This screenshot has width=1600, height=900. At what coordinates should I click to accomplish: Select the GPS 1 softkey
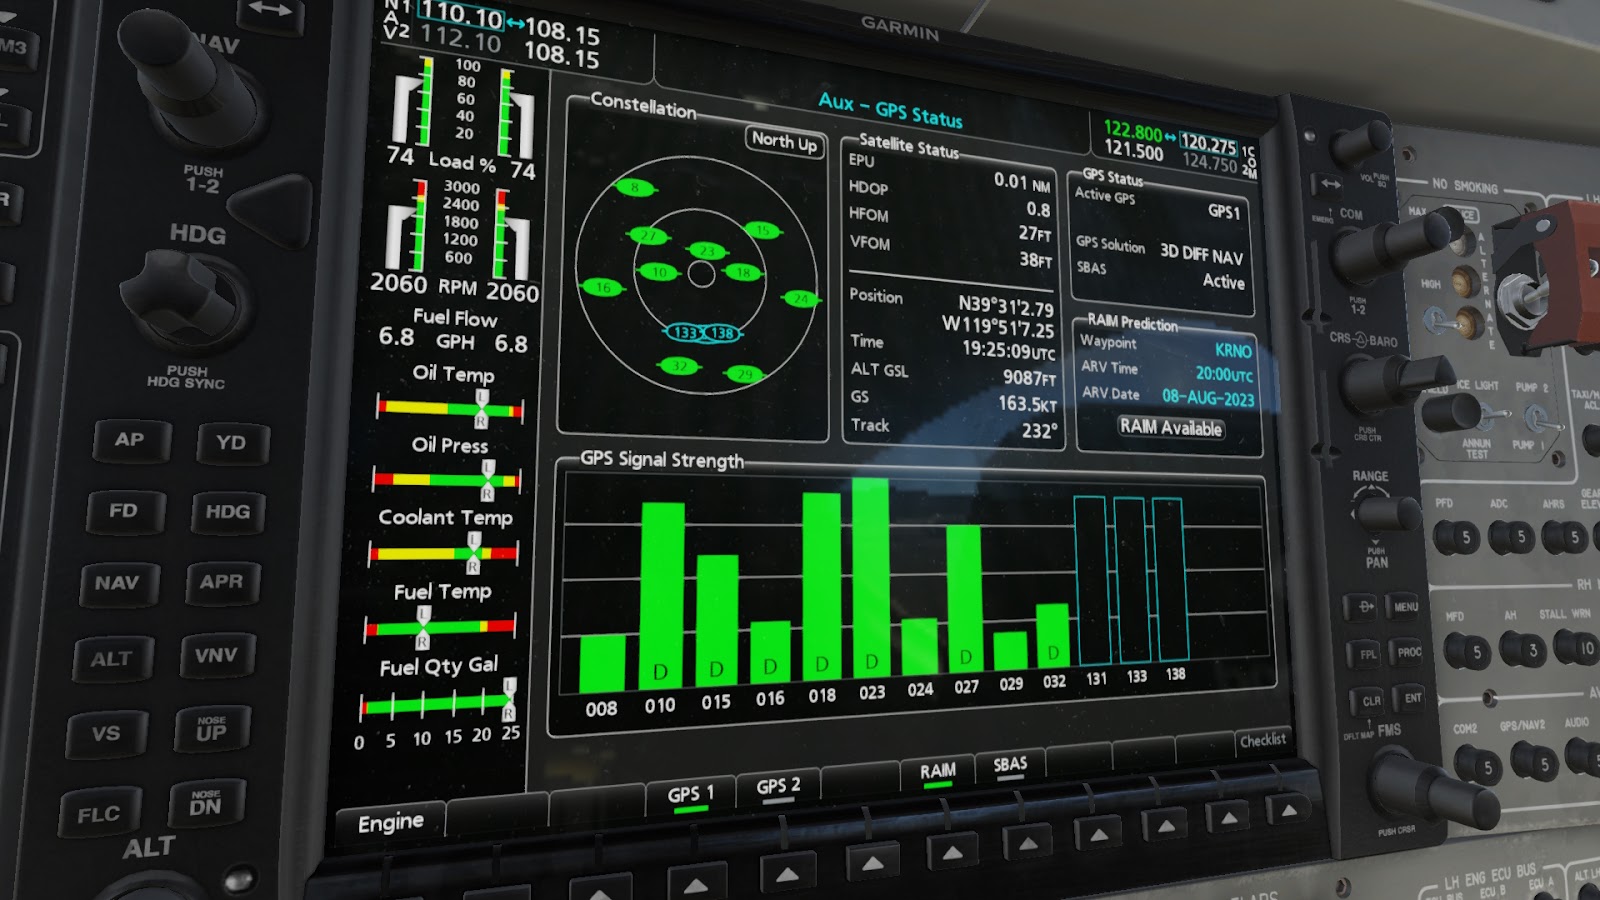point(691,795)
